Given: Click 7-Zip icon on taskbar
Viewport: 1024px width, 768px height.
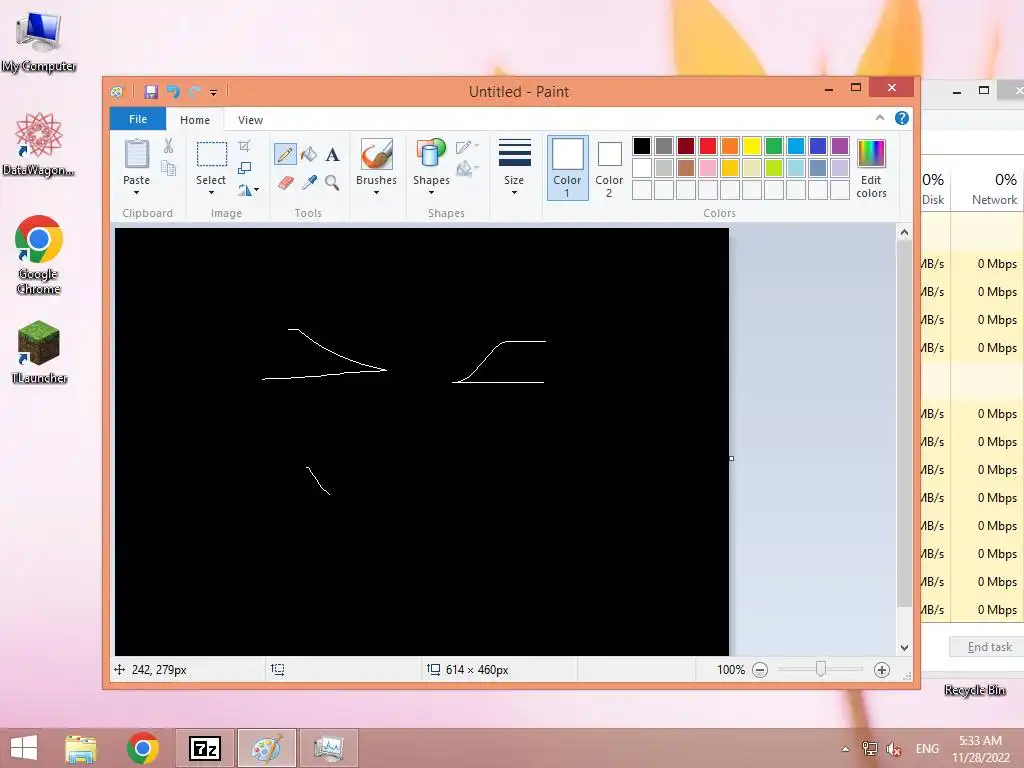Looking at the screenshot, I should (x=204, y=748).
